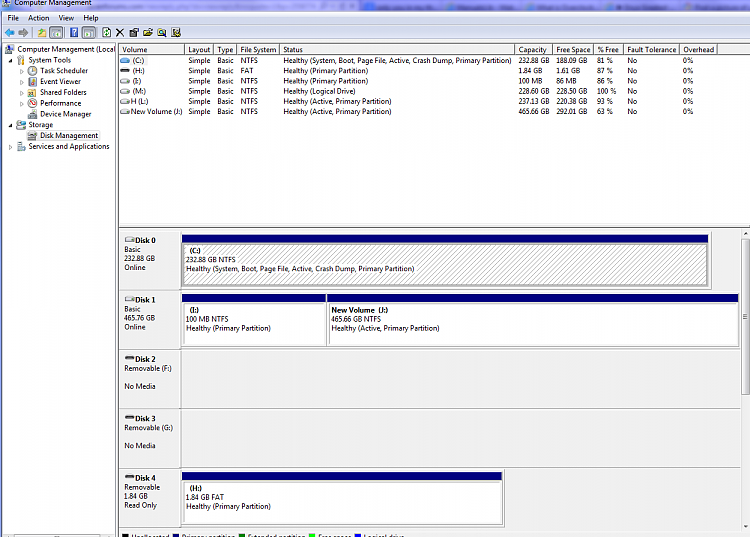
Task: Click the System Tools tree label
Action: (x=49, y=60)
